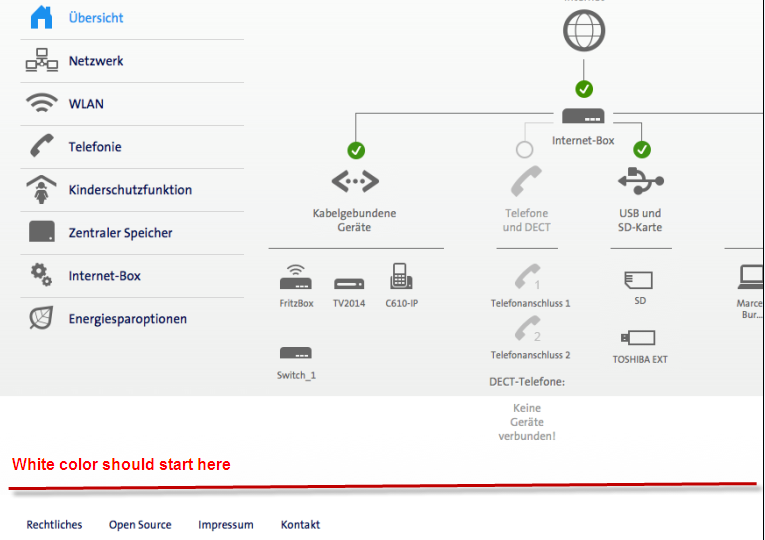
Task: Select the Switch_1 device
Action: [296, 353]
